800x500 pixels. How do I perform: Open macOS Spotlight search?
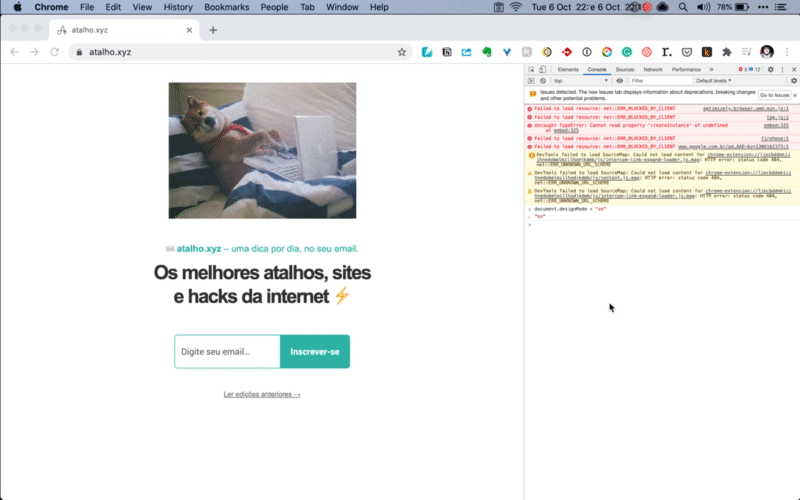[683, 7]
